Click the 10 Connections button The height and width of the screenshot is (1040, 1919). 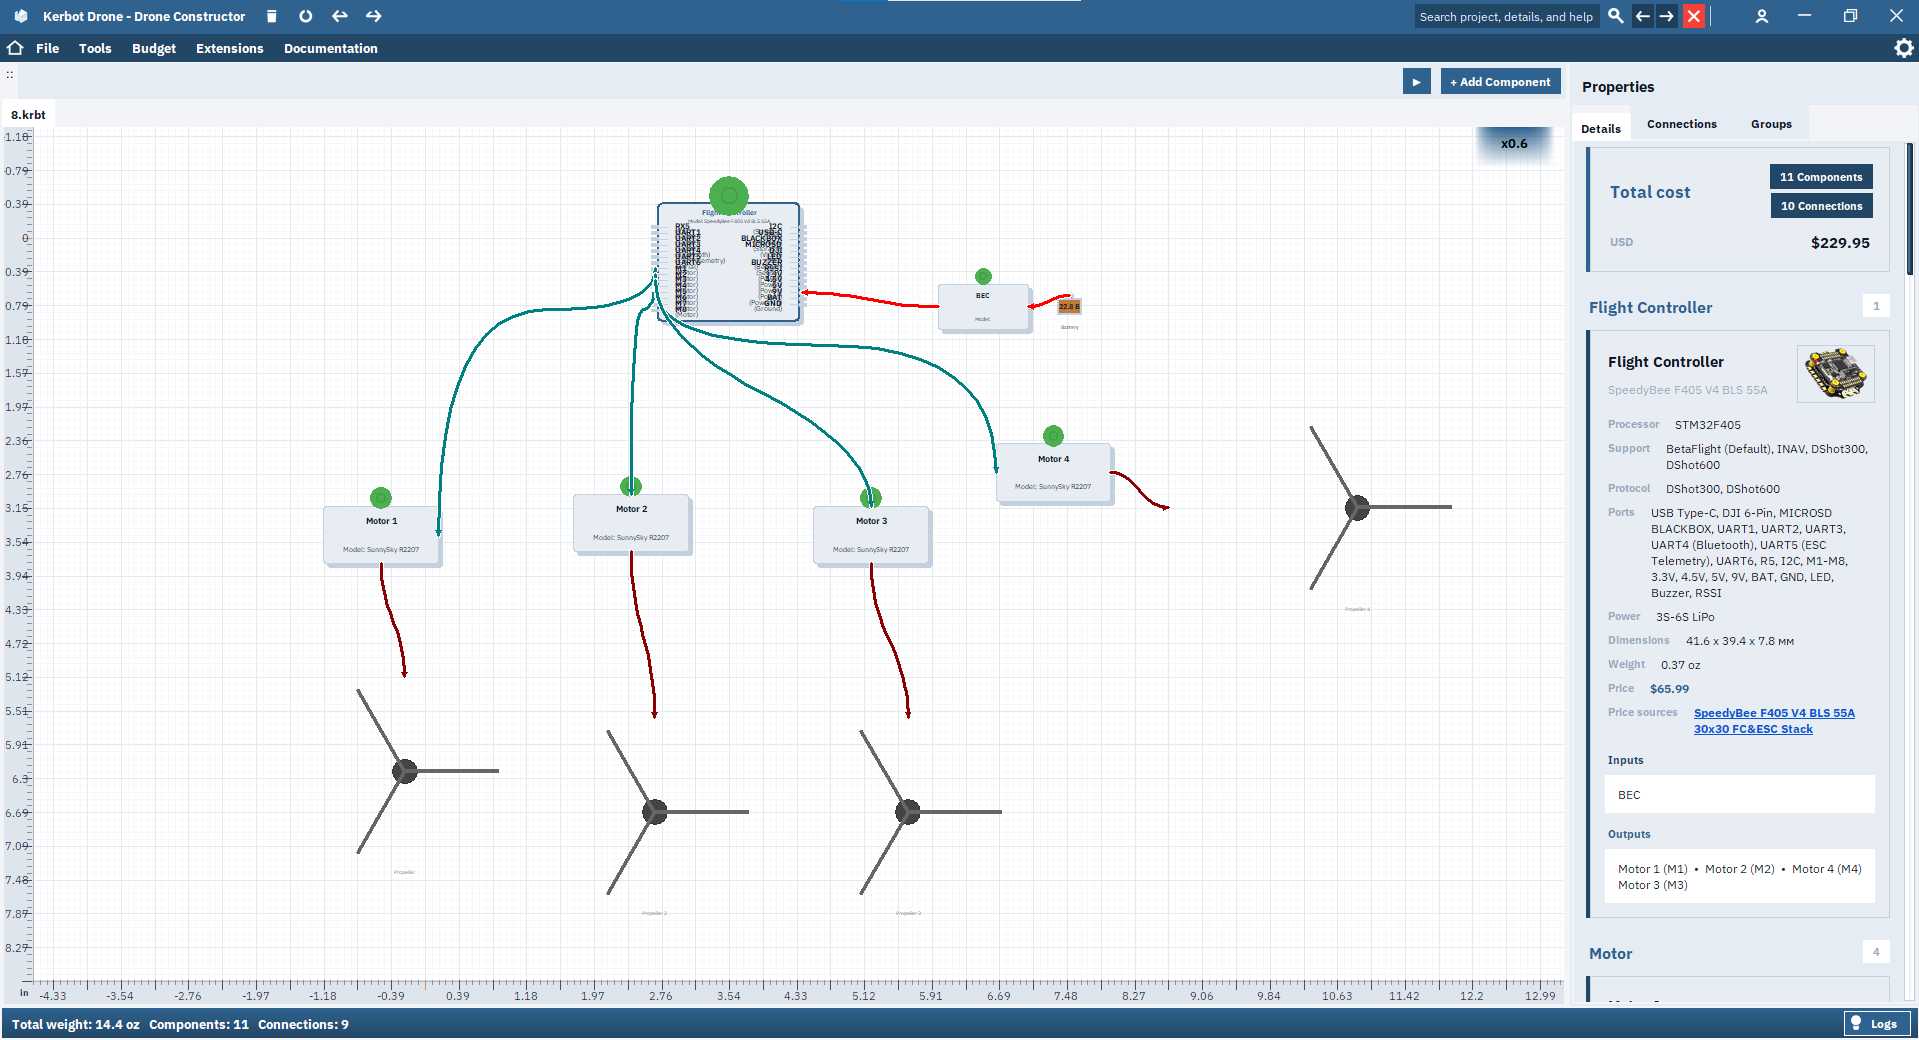(x=1821, y=206)
